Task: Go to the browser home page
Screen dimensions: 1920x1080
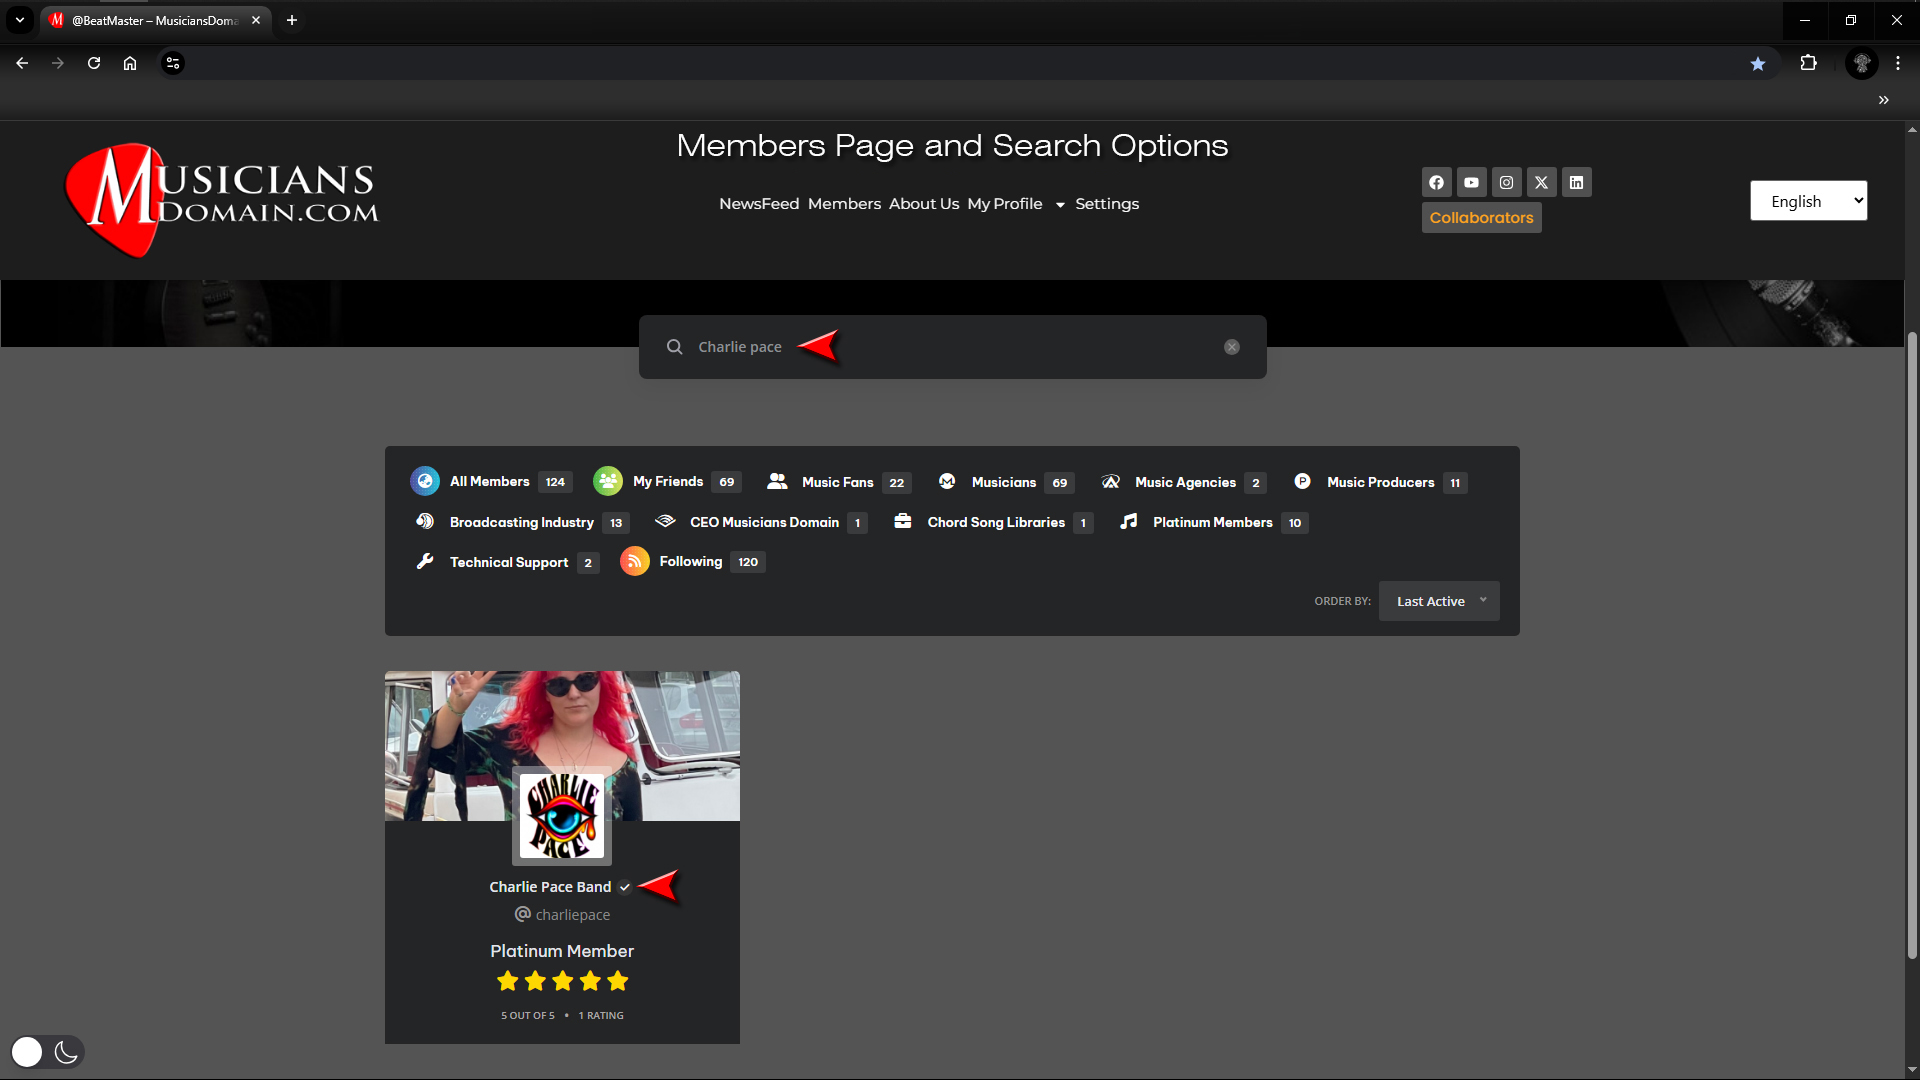Action: click(130, 63)
